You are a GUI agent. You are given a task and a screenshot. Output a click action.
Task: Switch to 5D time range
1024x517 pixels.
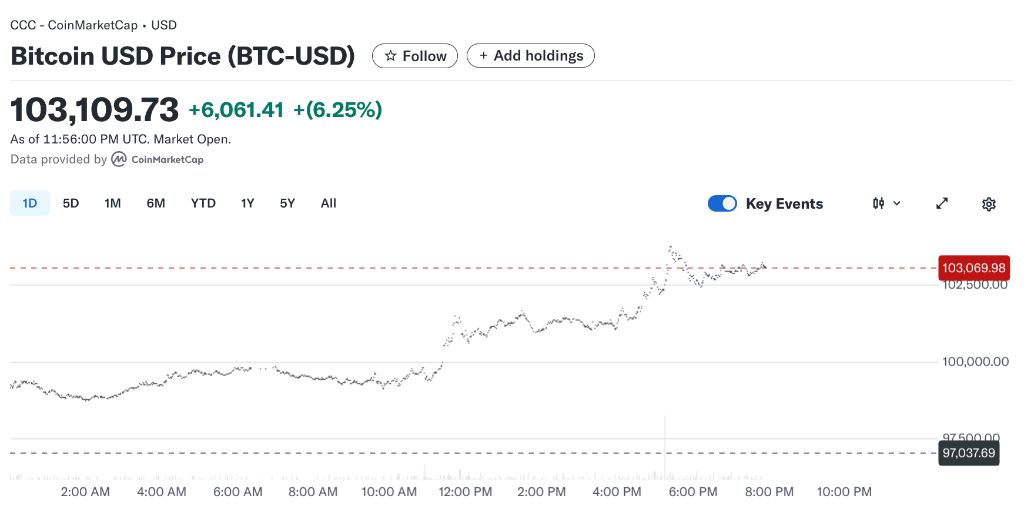(71, 204)
